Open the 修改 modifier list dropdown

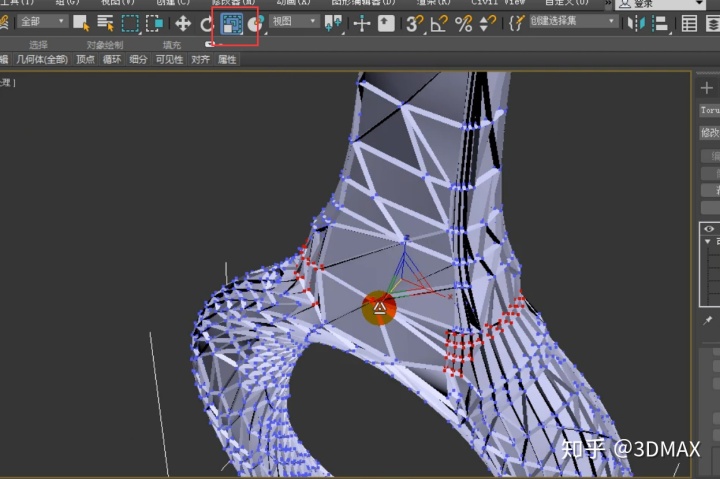[x=709, y=133]
